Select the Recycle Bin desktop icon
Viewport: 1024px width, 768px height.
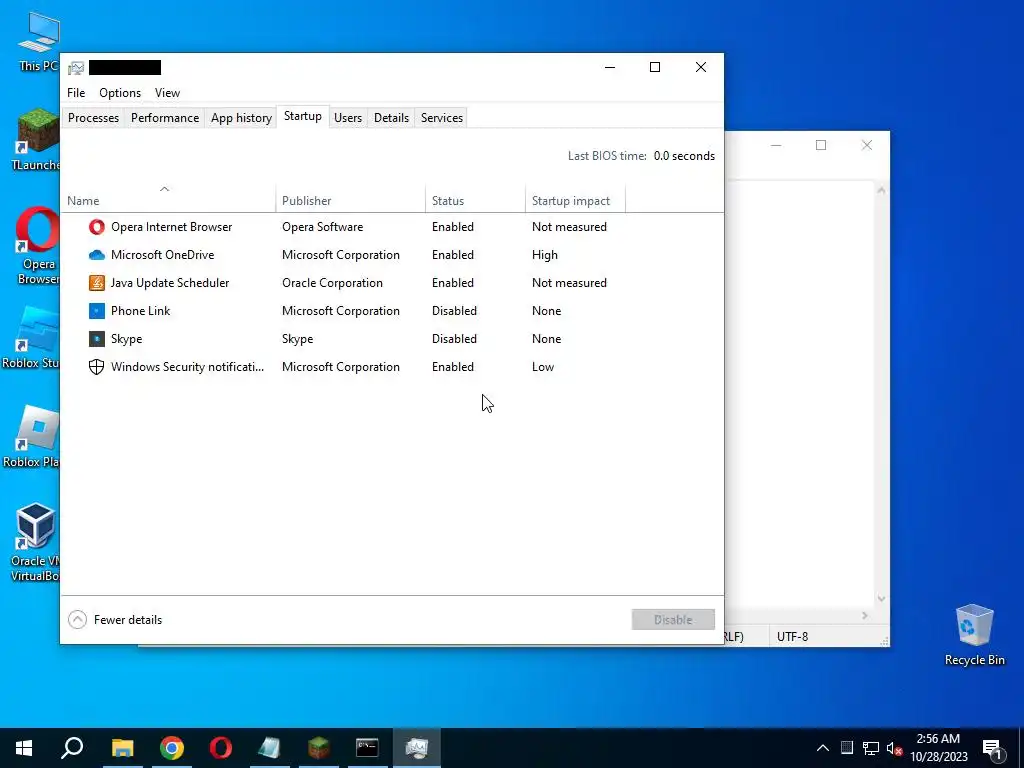(974, 635)
